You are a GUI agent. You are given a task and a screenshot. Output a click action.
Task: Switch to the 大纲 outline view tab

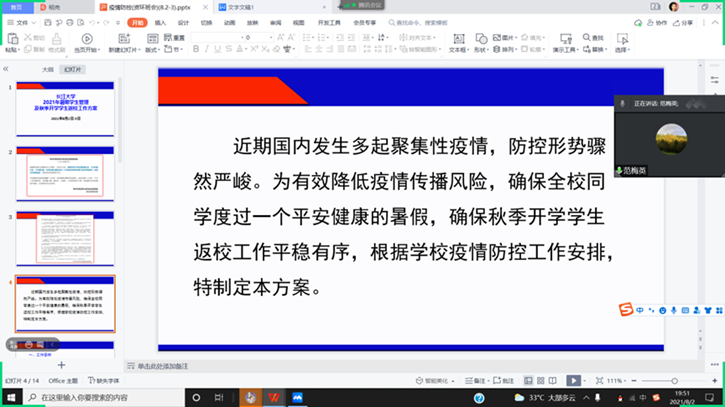(47, 70)
